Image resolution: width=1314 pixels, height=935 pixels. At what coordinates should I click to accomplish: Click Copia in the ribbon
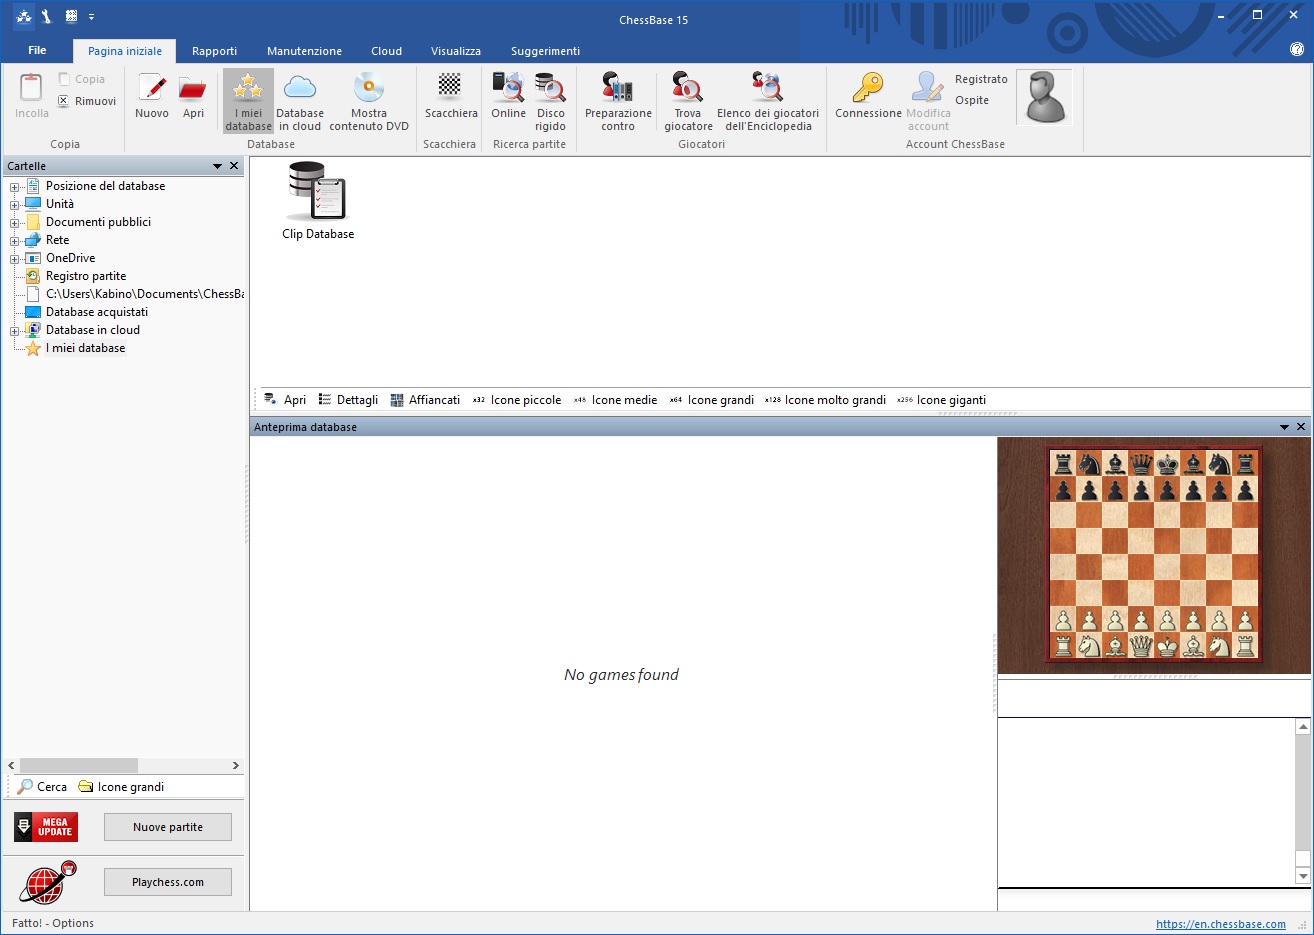click(x=81, y=79)
